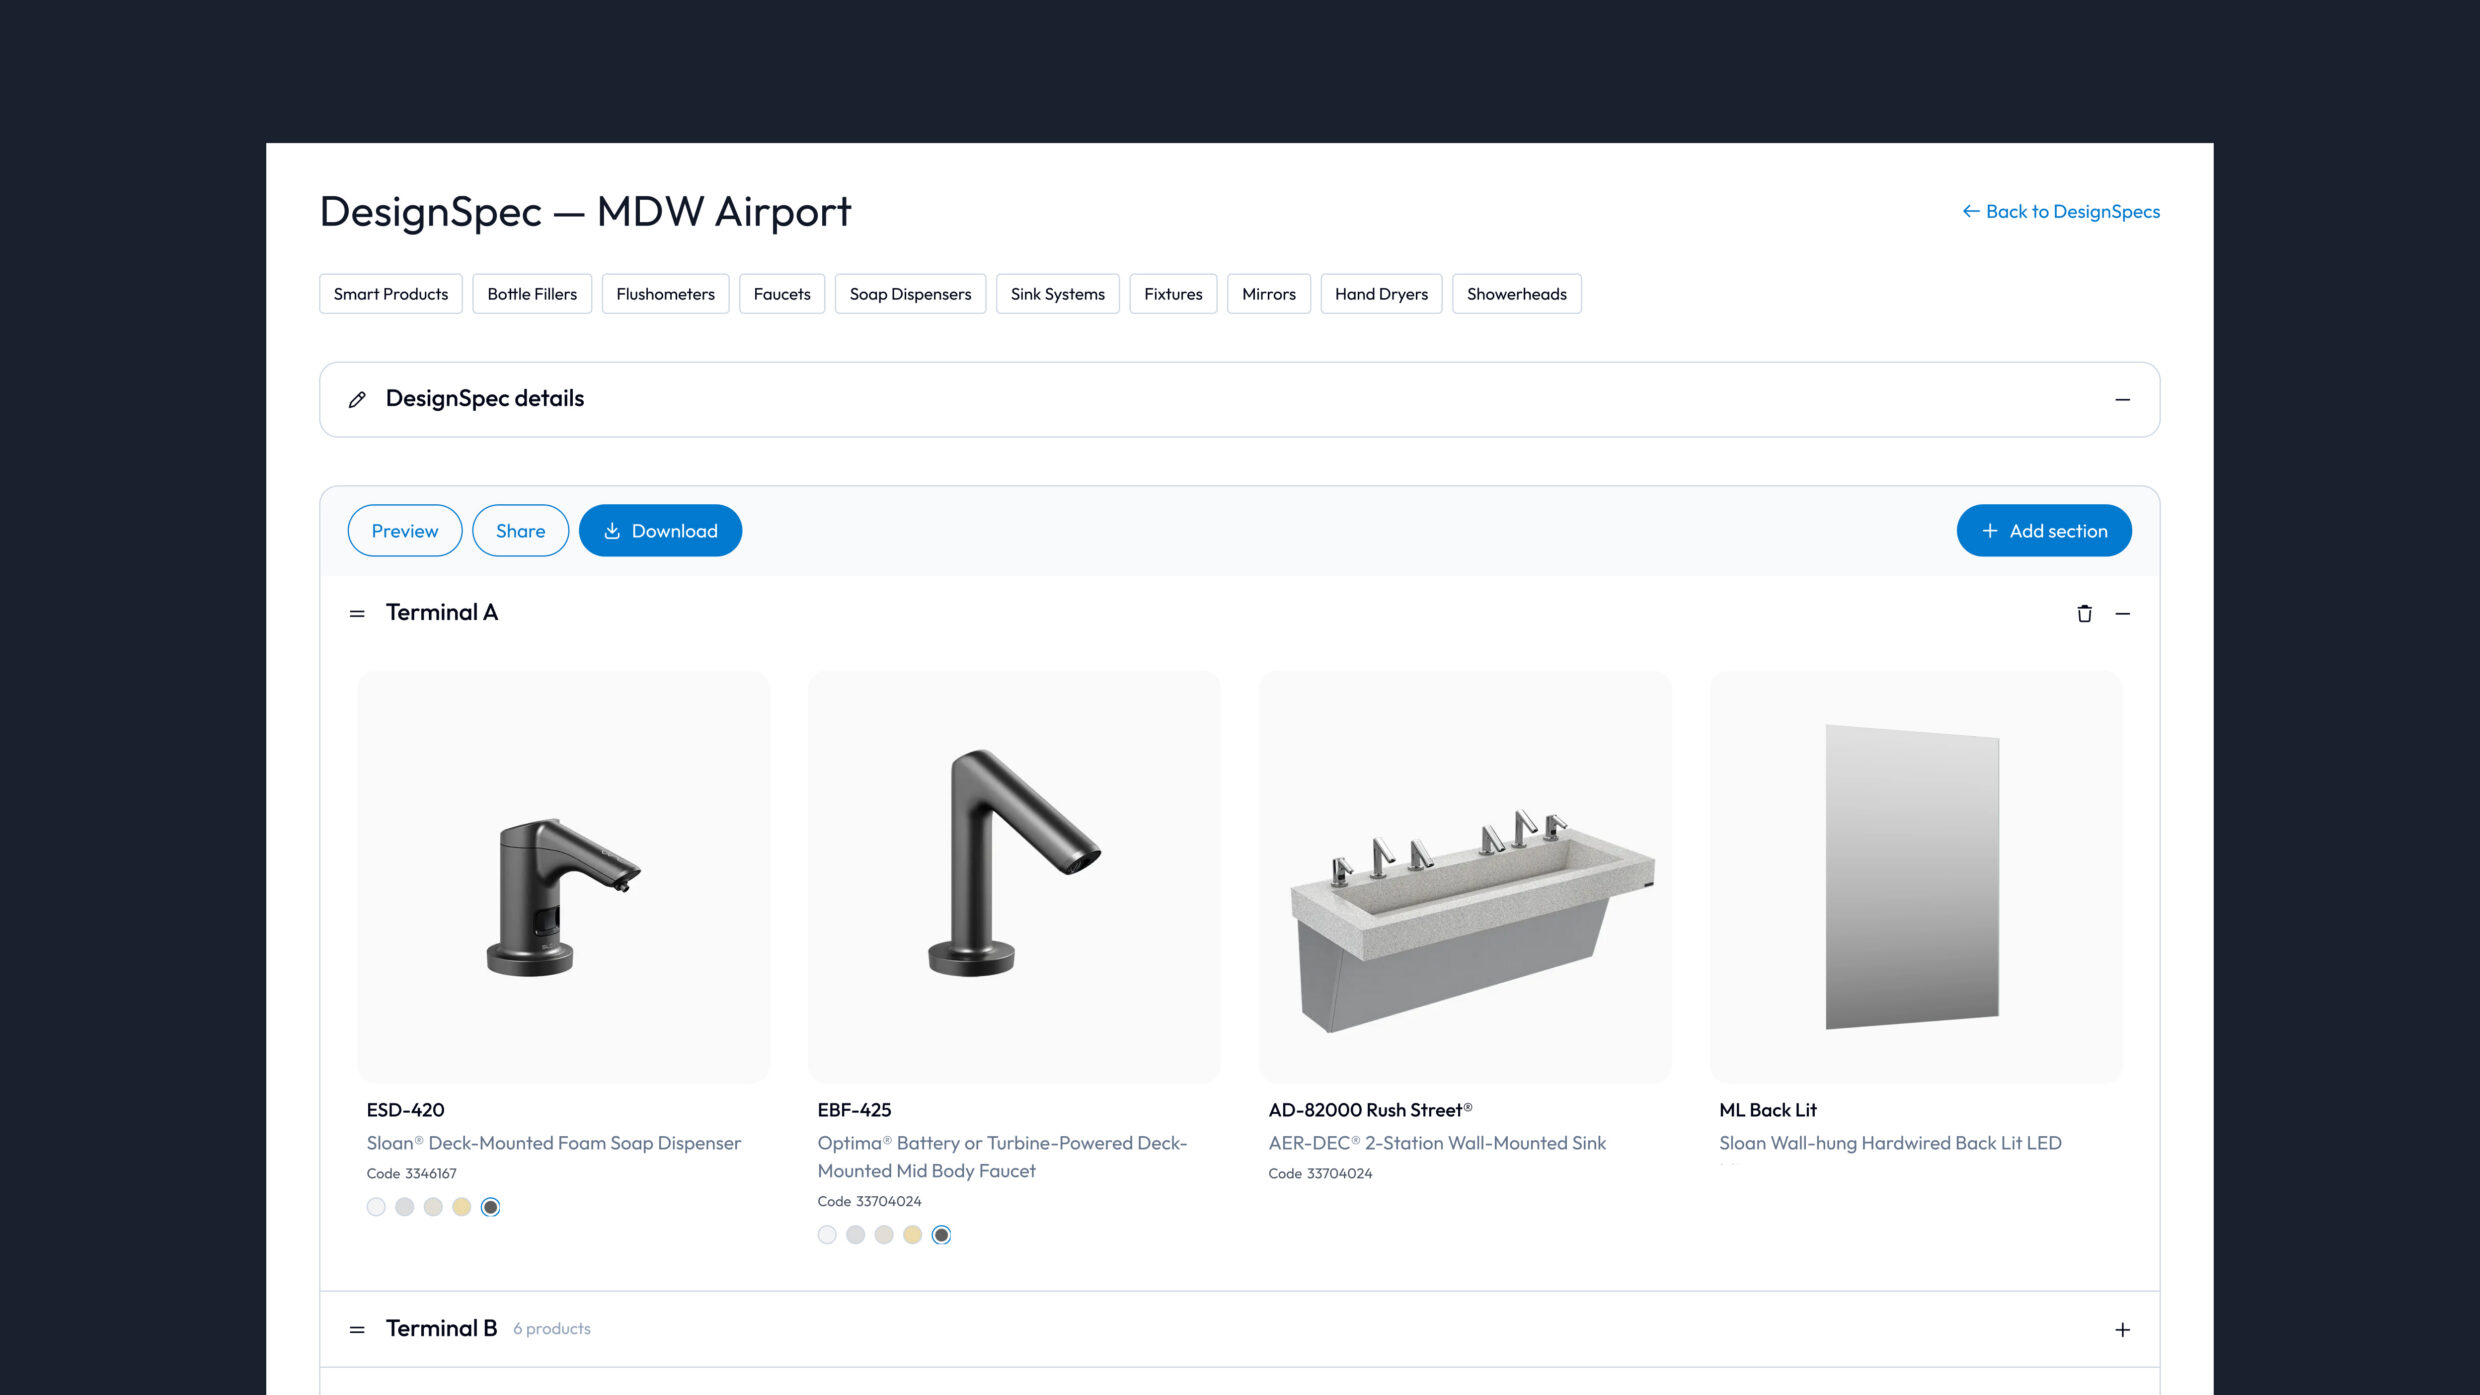This screenshot has height=1395, width=2480.
Task: Click the drag handle beside Terminal A
Action: 356,613
